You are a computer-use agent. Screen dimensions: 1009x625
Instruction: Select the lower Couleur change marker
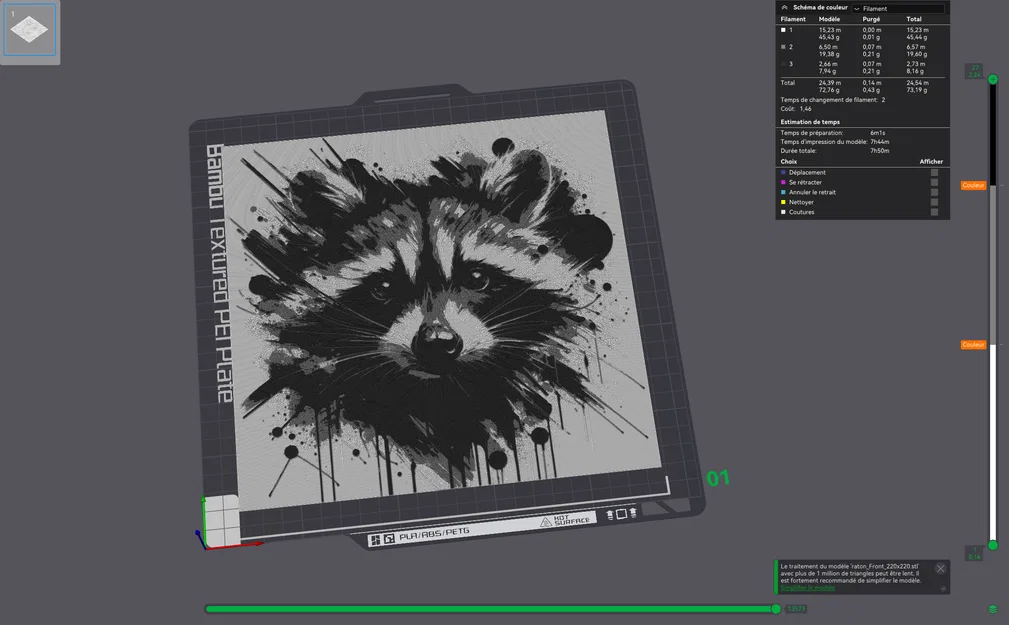(972, 344)
